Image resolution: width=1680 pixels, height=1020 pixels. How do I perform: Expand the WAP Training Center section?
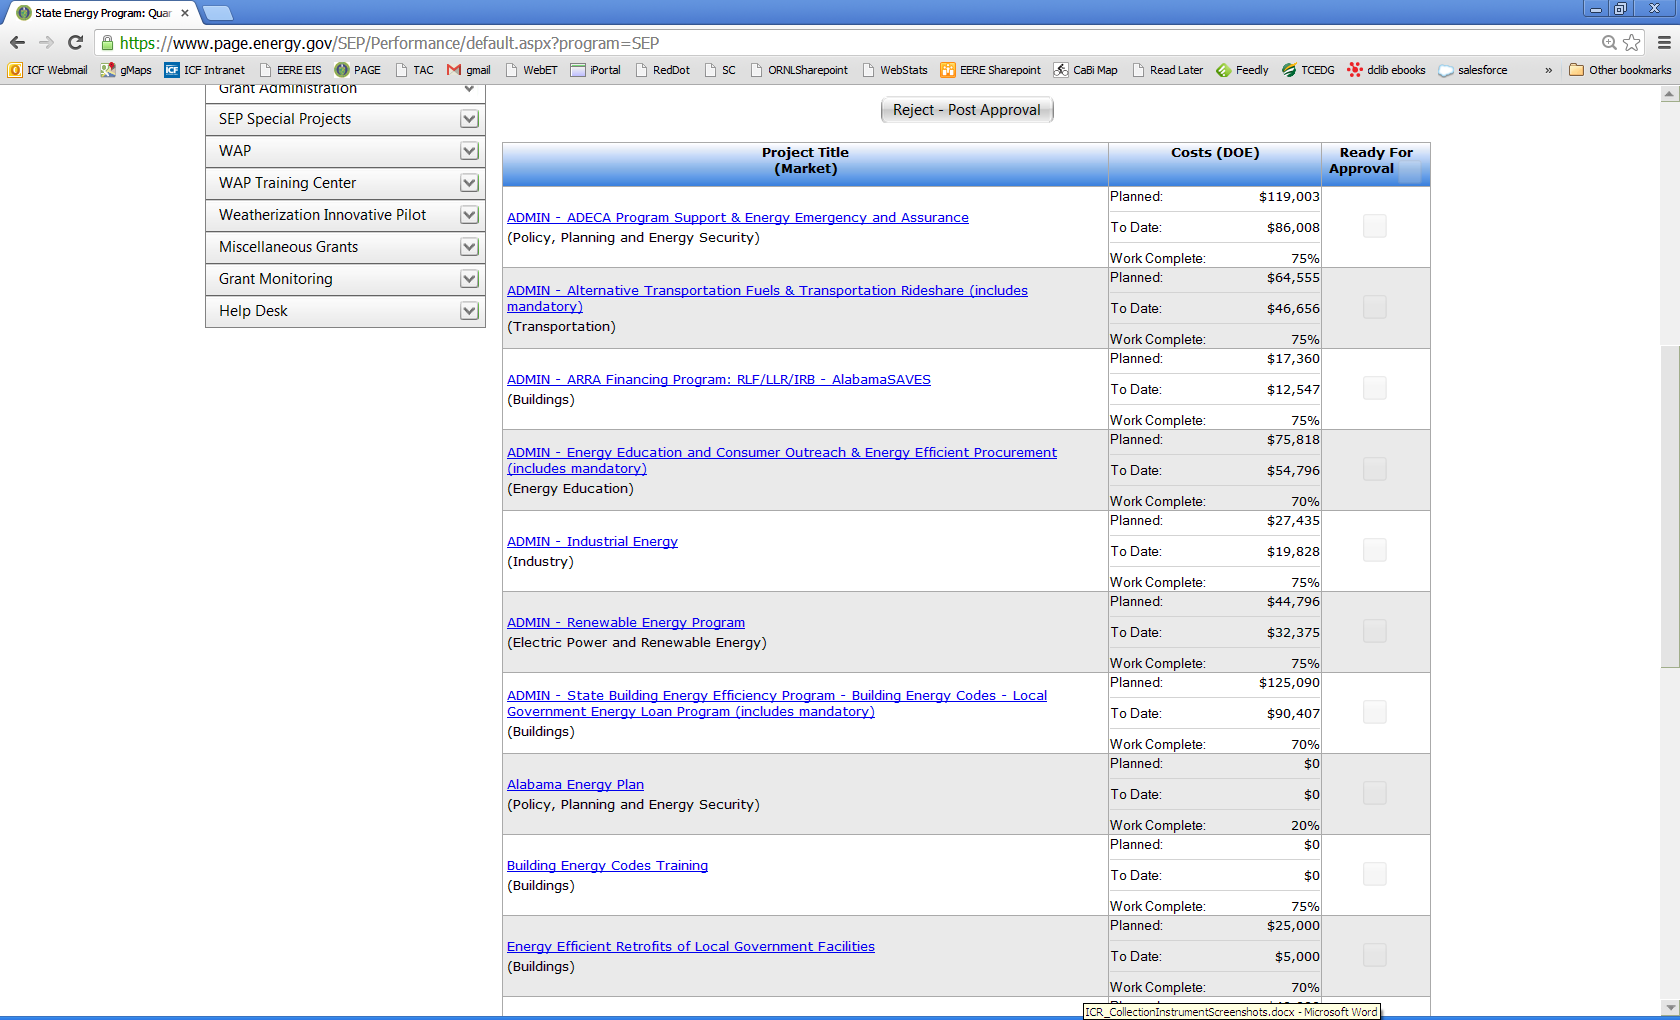pos(469,183)
